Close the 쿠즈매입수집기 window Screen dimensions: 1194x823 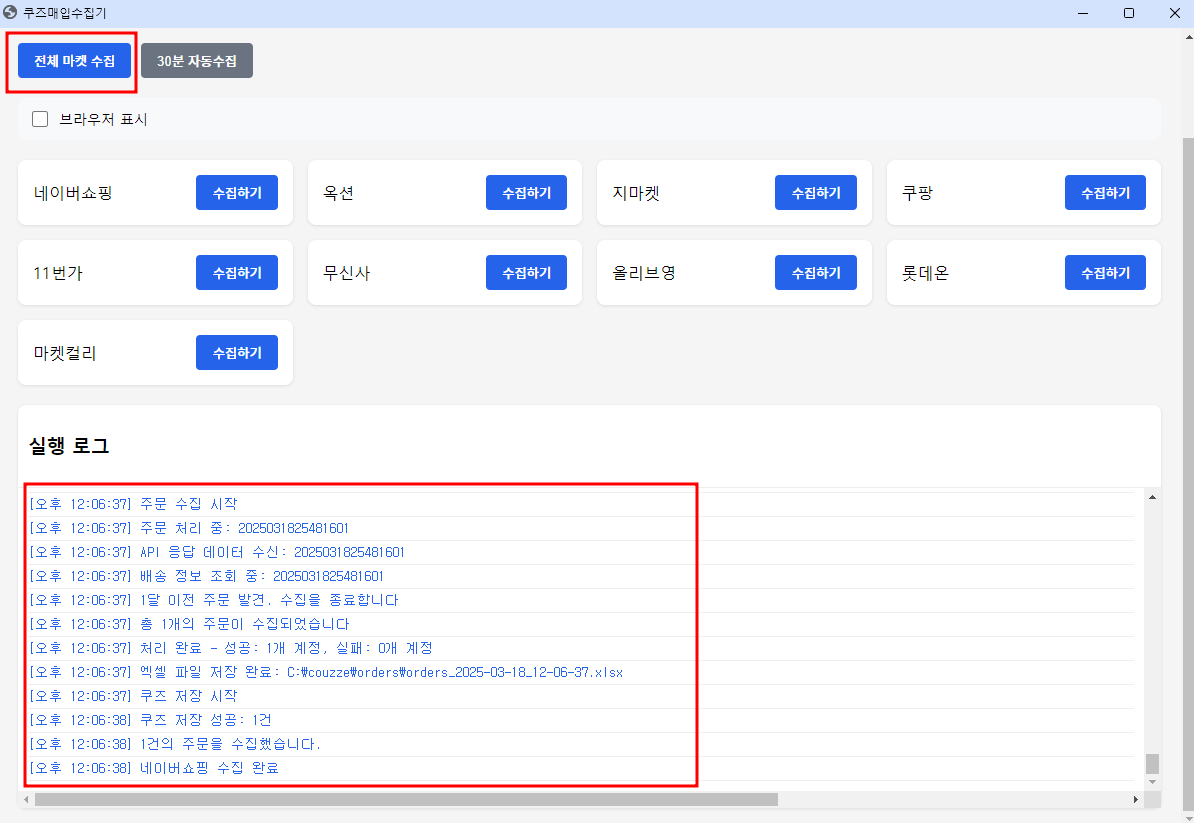1175,13
